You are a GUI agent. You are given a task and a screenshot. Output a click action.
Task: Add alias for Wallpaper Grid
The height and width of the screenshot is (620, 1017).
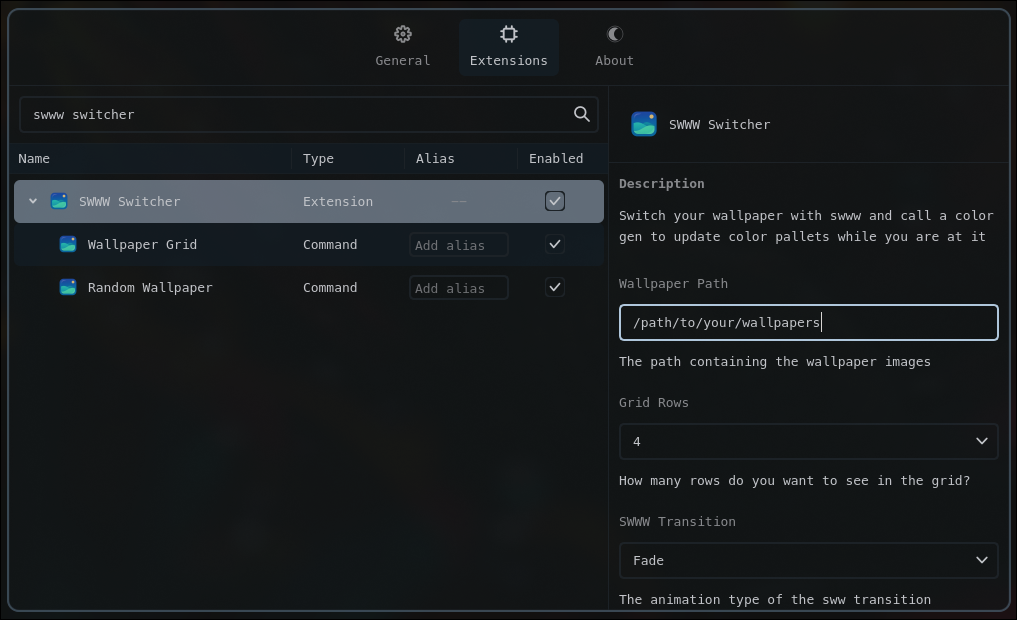(459, 244)
